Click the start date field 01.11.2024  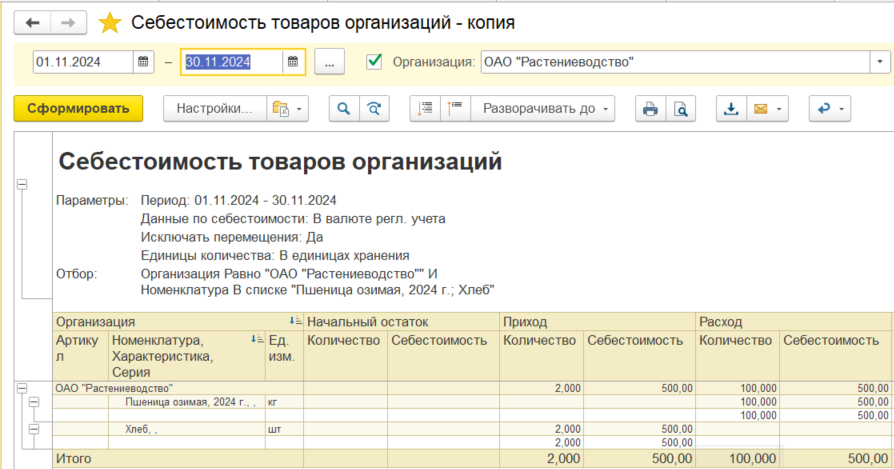click(x=83, y=62)
